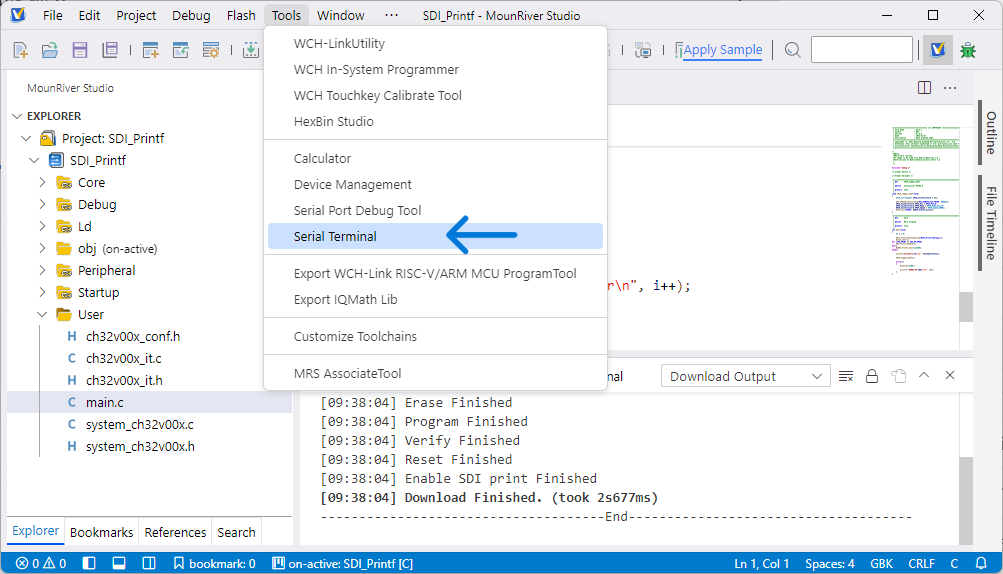Click the green bug debug icon
The width and height of the screenshot is (1003, 574).
point(968,50)
